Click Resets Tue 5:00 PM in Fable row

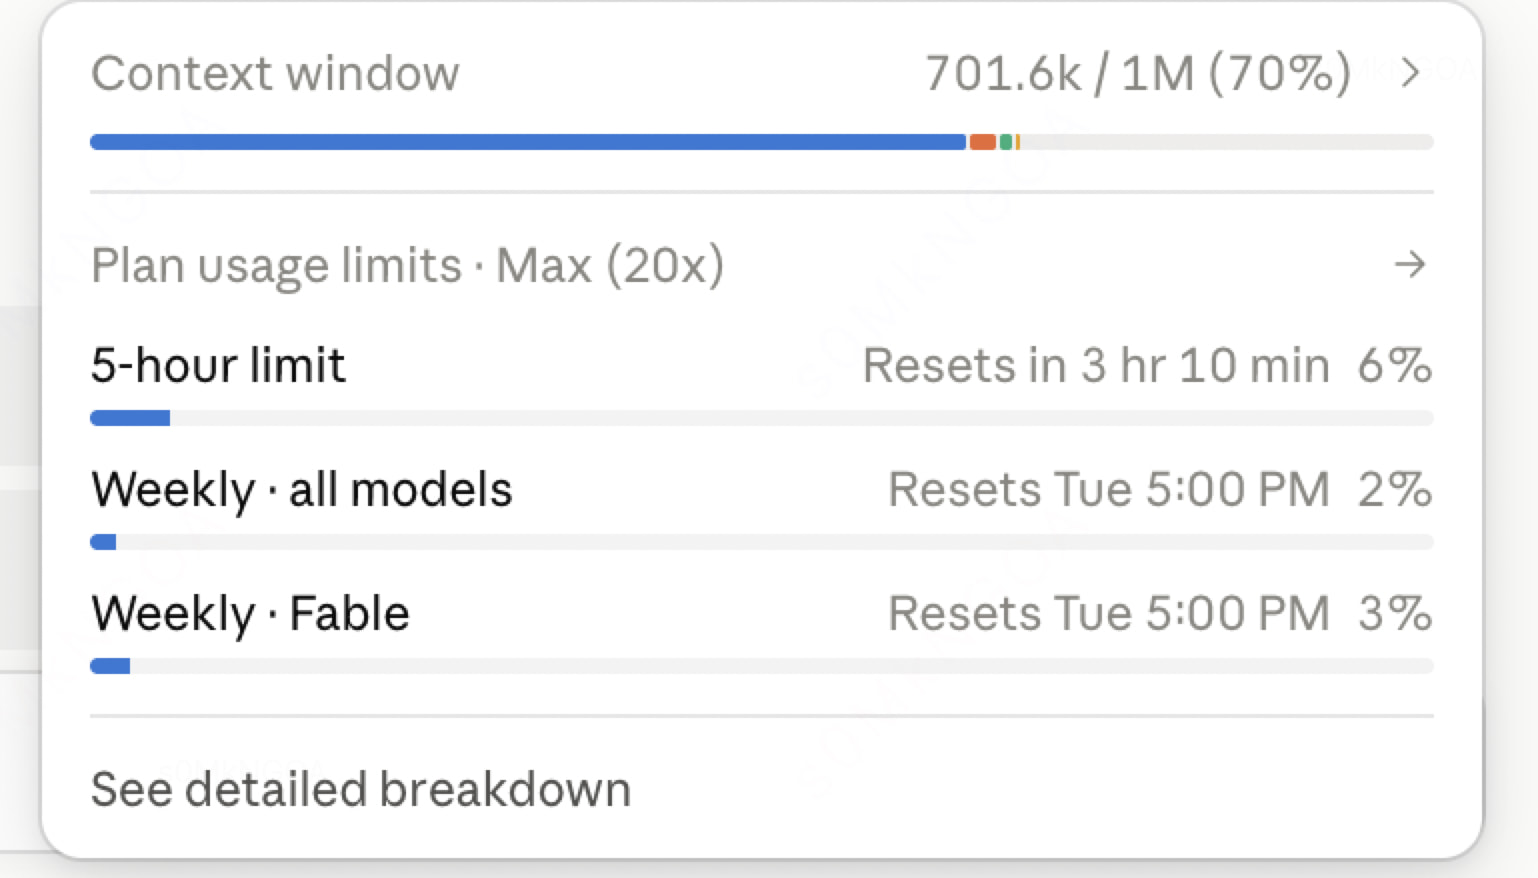click(1109, 613)
